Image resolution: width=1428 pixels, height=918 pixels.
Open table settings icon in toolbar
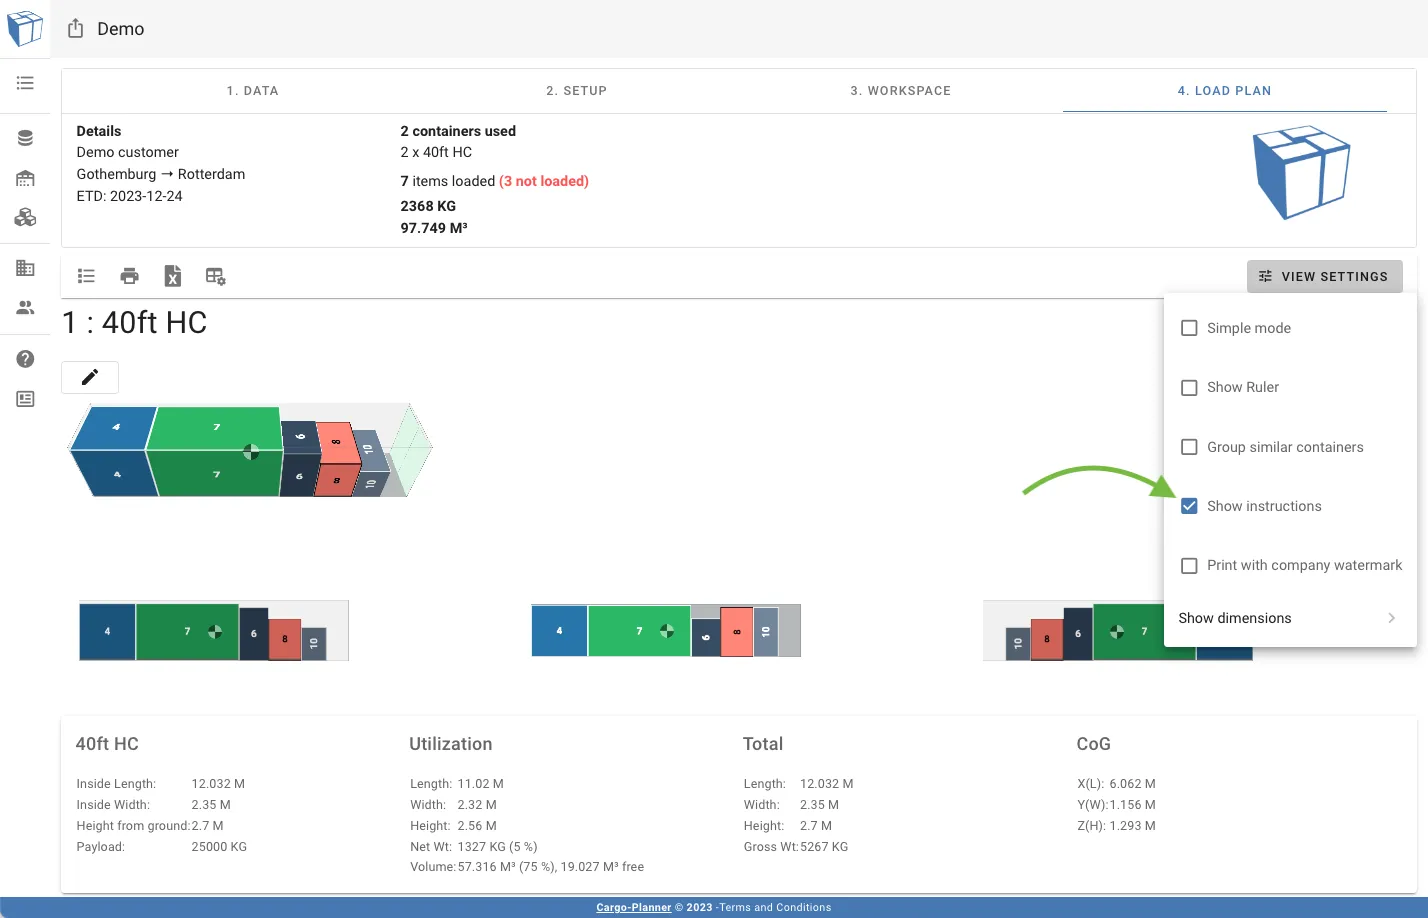point(215,276)
